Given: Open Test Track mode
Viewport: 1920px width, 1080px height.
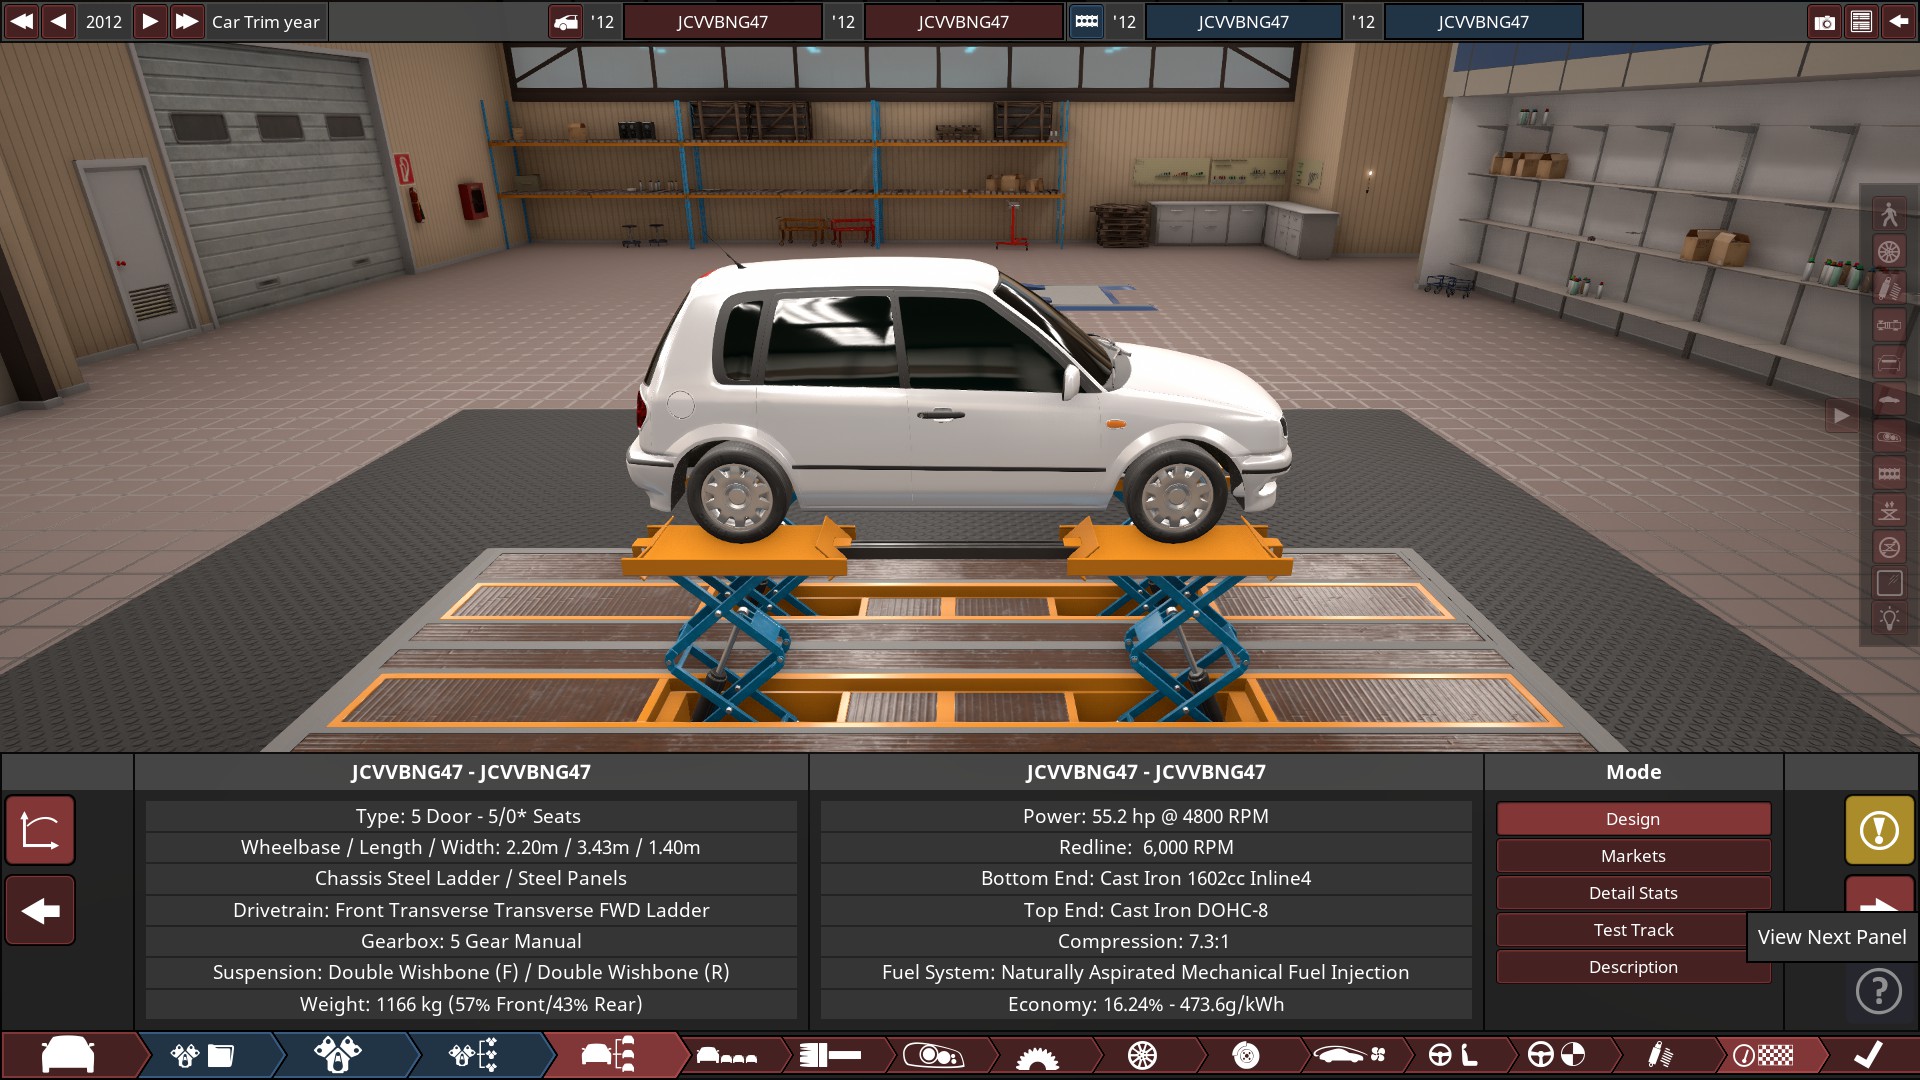Looking at the screenshot, I should coord(1633,930).
